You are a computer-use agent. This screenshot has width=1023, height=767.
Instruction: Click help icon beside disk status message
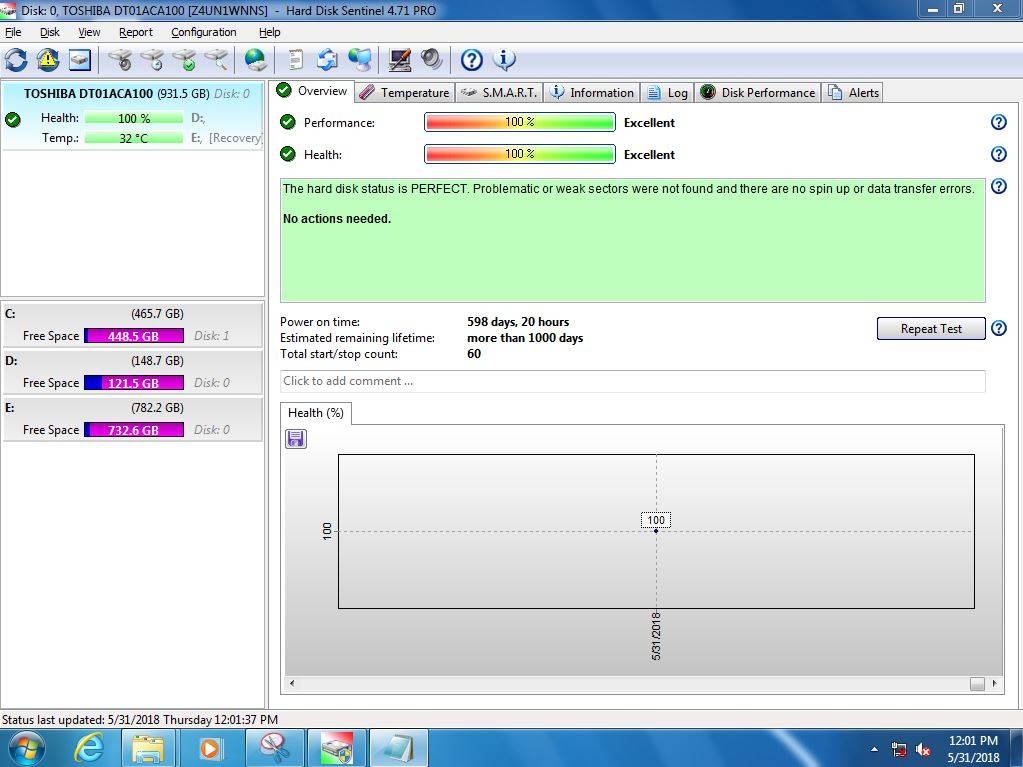point(999,187)
